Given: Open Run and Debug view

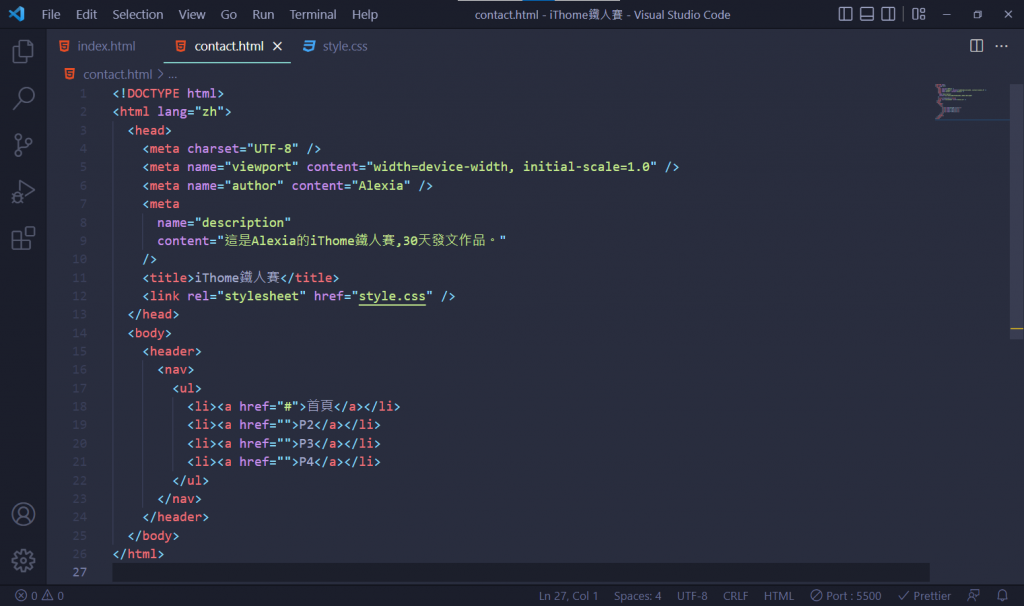Looking at the screenshot, I should [x=23, y=192].
